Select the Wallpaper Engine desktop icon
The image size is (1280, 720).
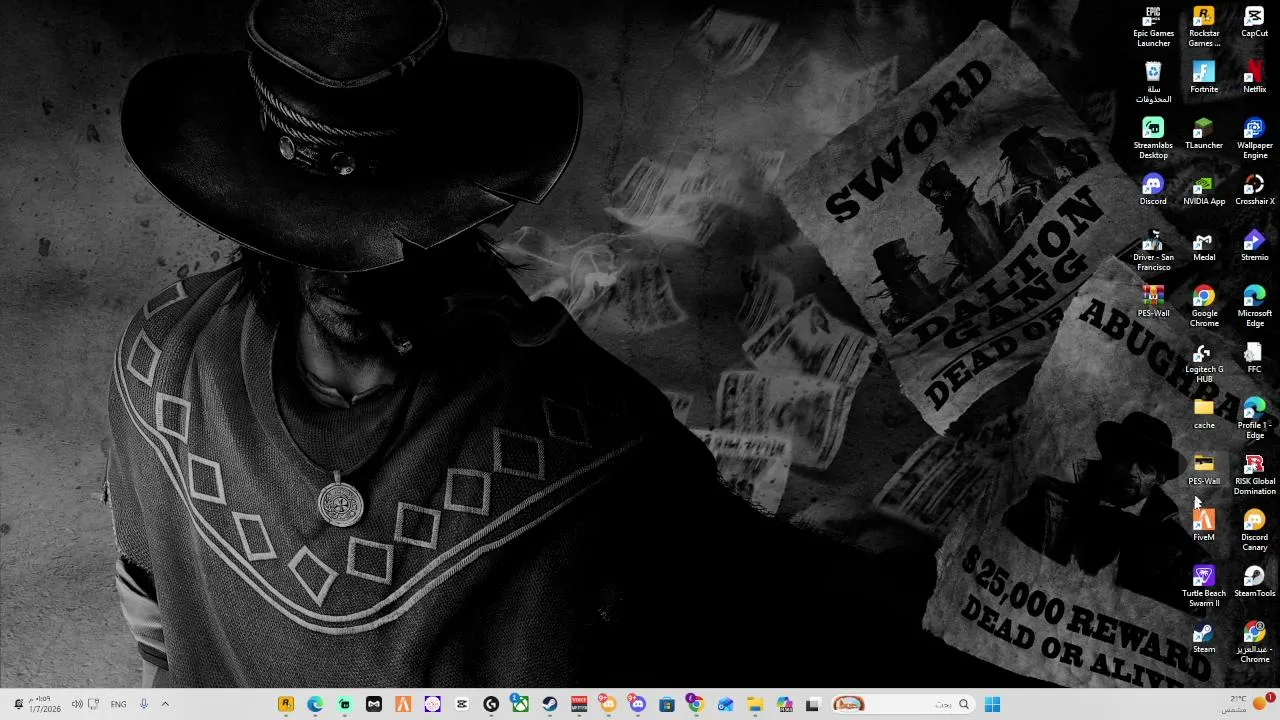[x=1254, y=139]
